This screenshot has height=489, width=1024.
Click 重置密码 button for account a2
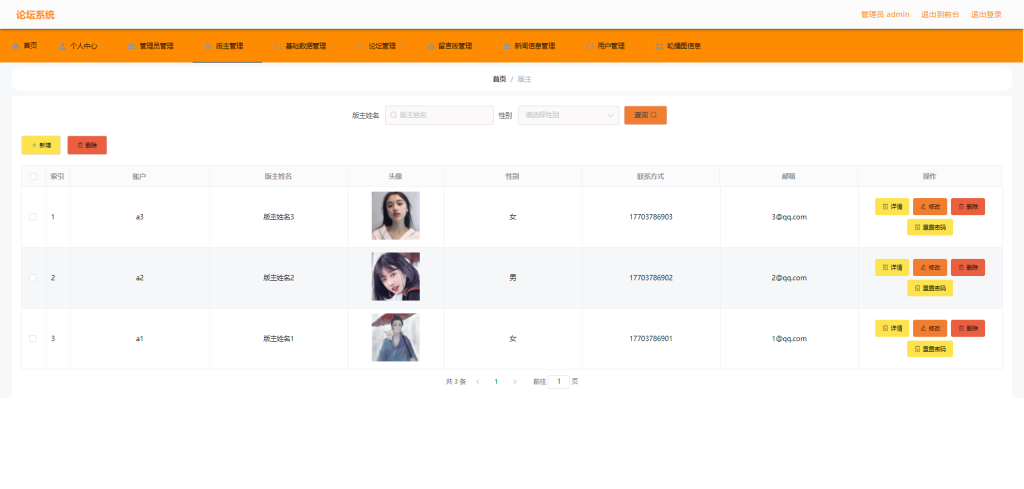pos(929,288)
